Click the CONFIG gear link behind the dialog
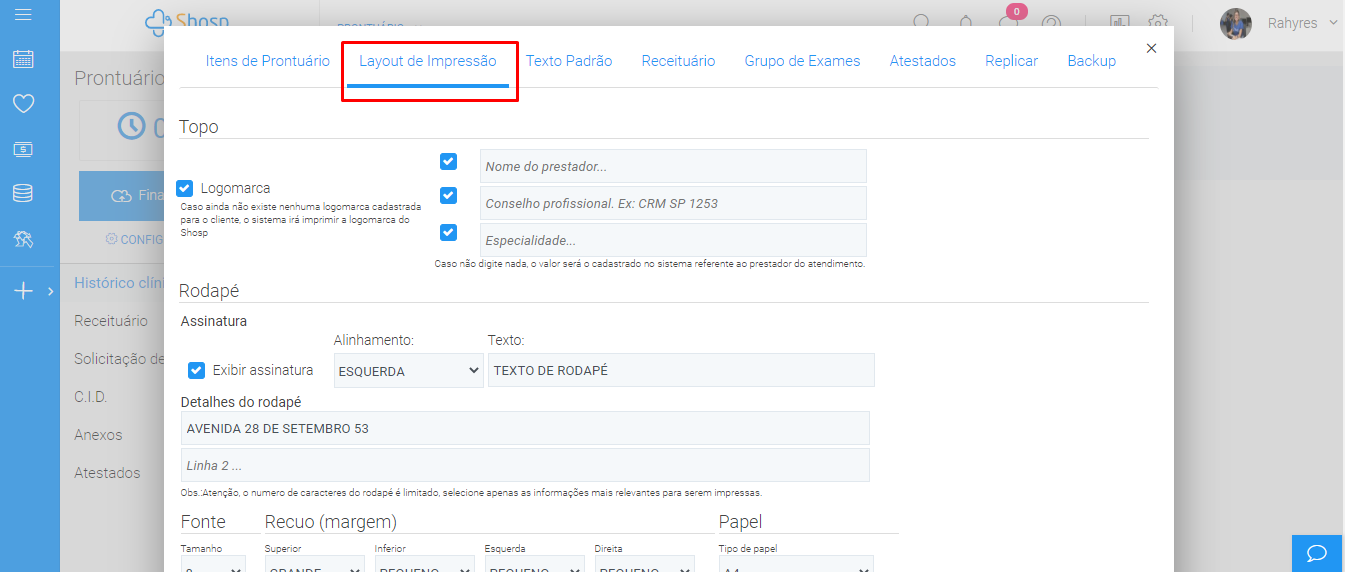The image size is (1345, 572). point(134,239)
